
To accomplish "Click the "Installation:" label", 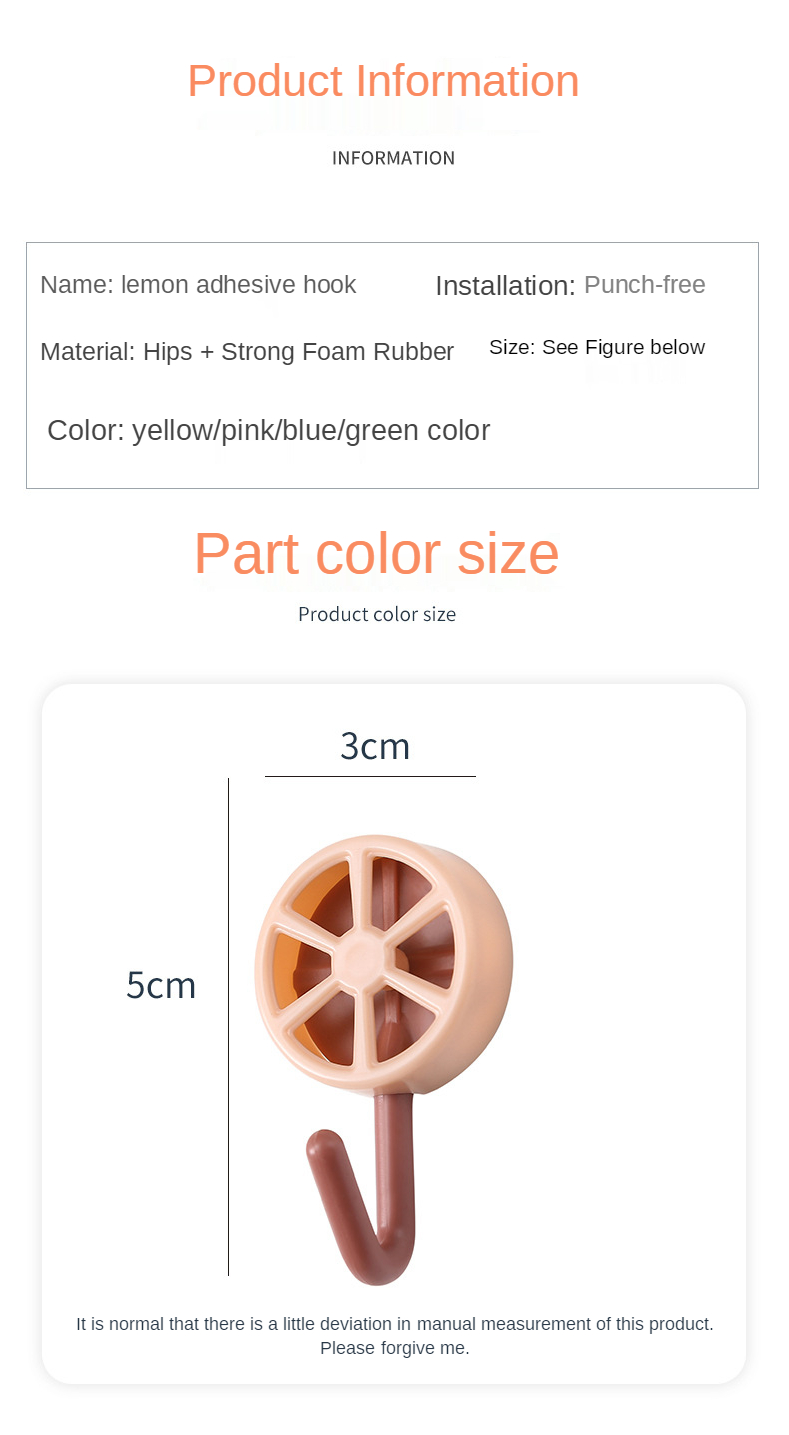I will 505,286.
